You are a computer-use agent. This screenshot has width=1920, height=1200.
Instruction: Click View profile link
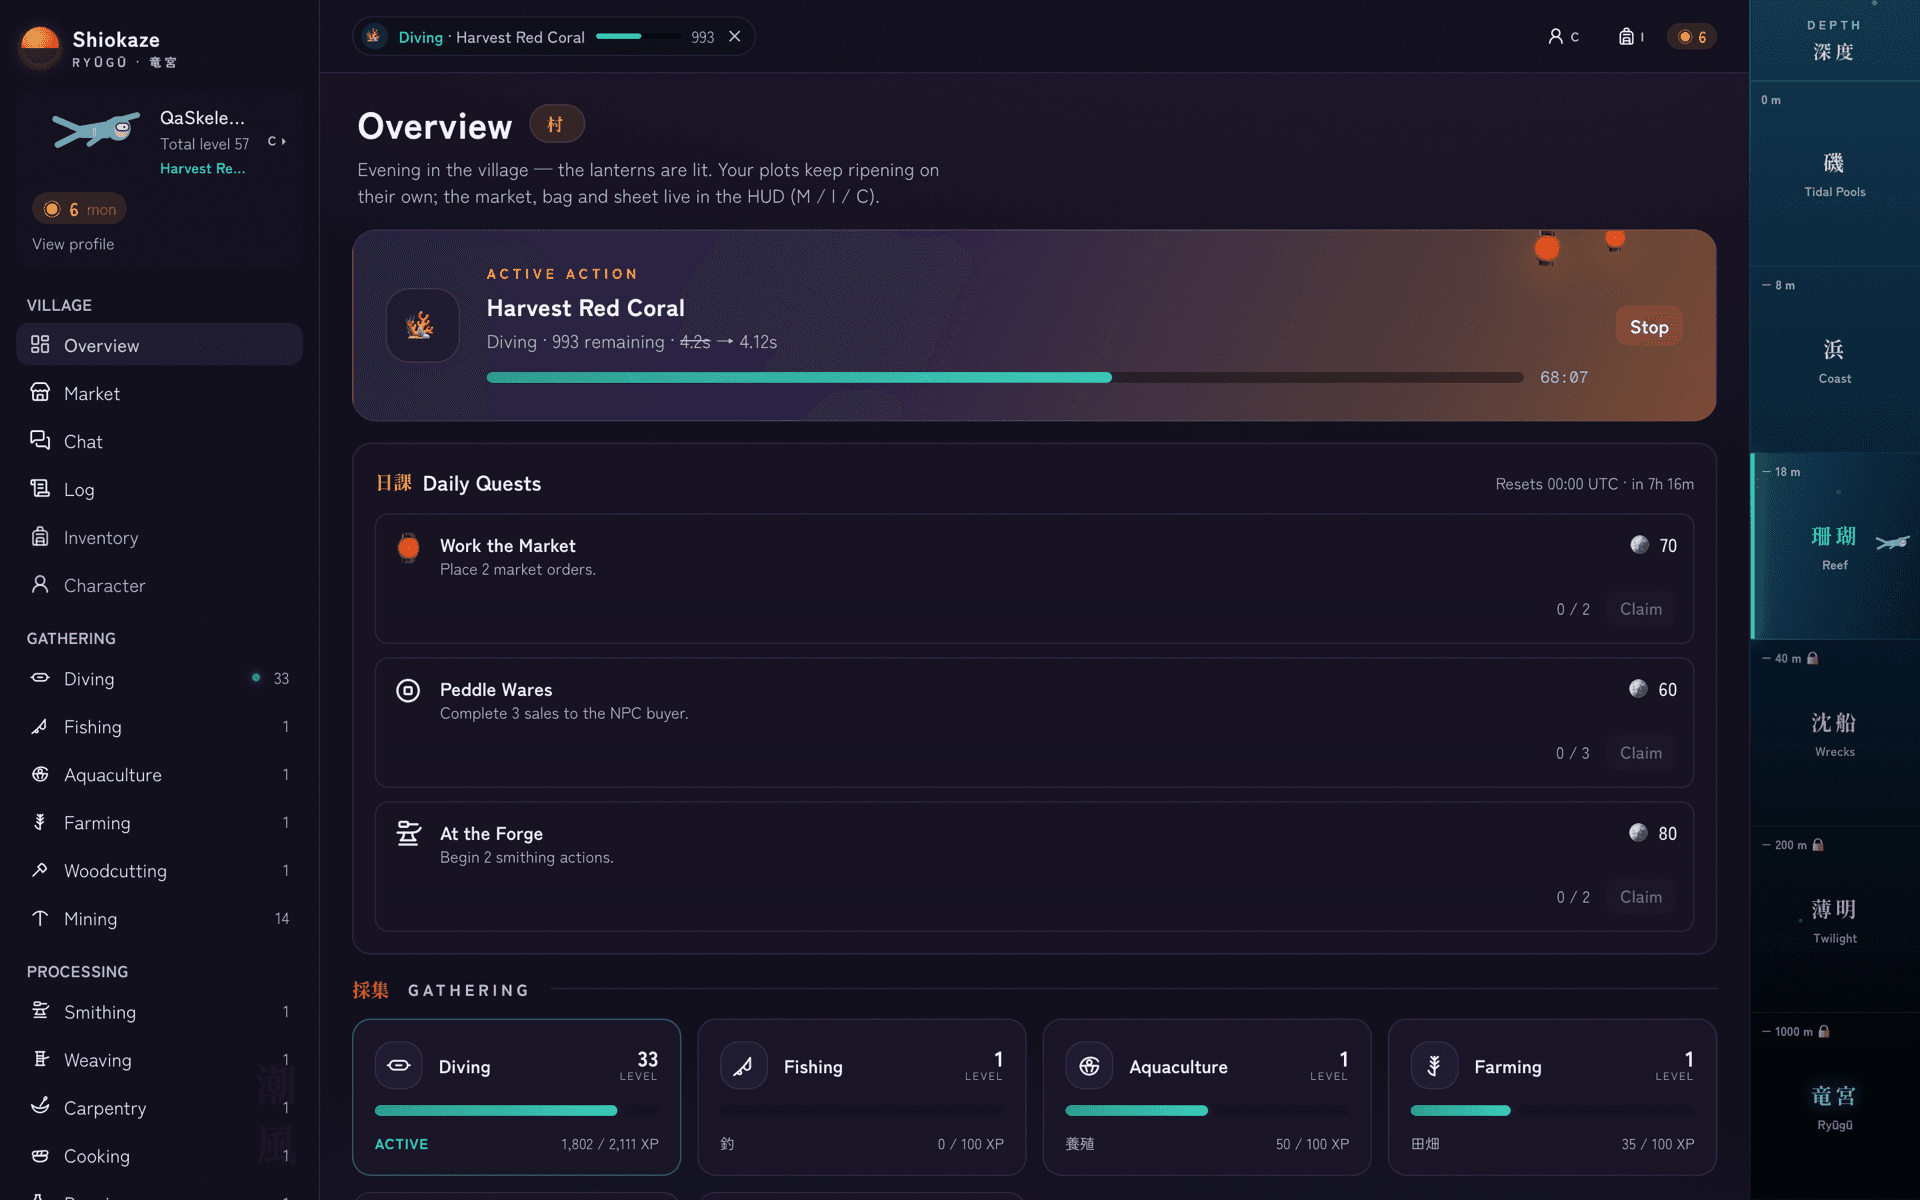[73, 244]
